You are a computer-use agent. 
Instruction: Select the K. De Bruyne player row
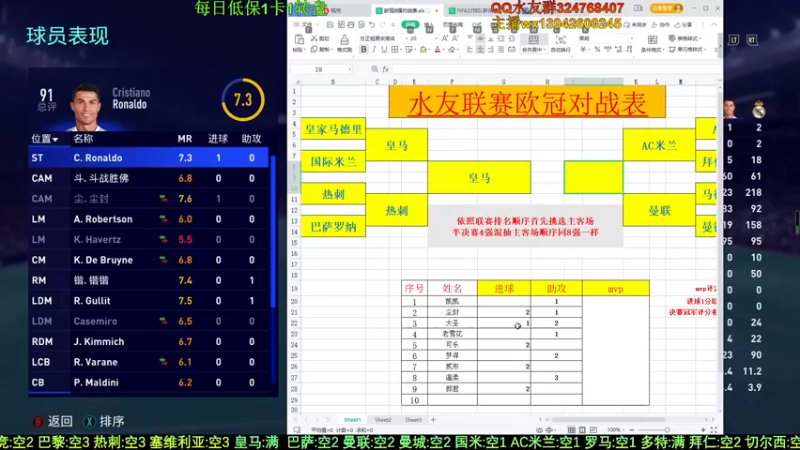148,260
